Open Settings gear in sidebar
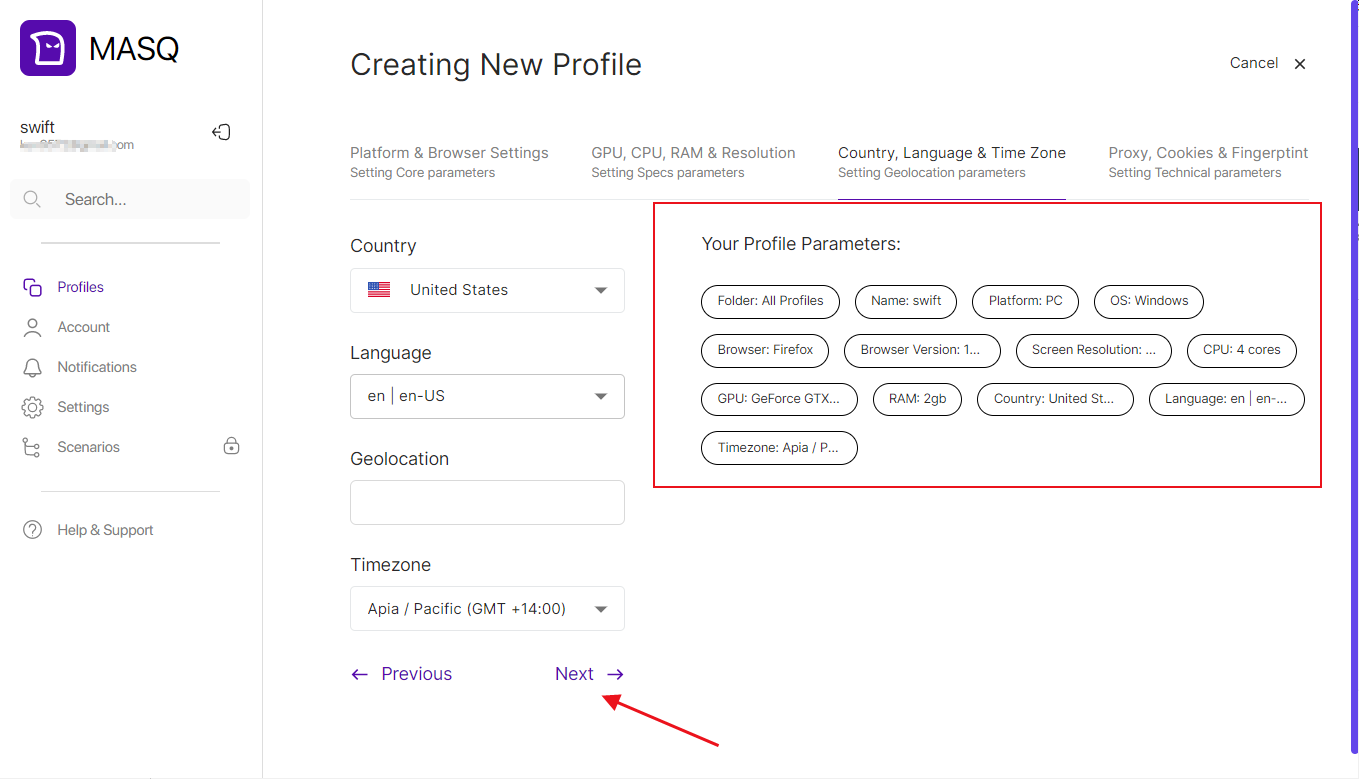Image resolution: width=1359 pixels, height=779 pixels. point(32,407)
